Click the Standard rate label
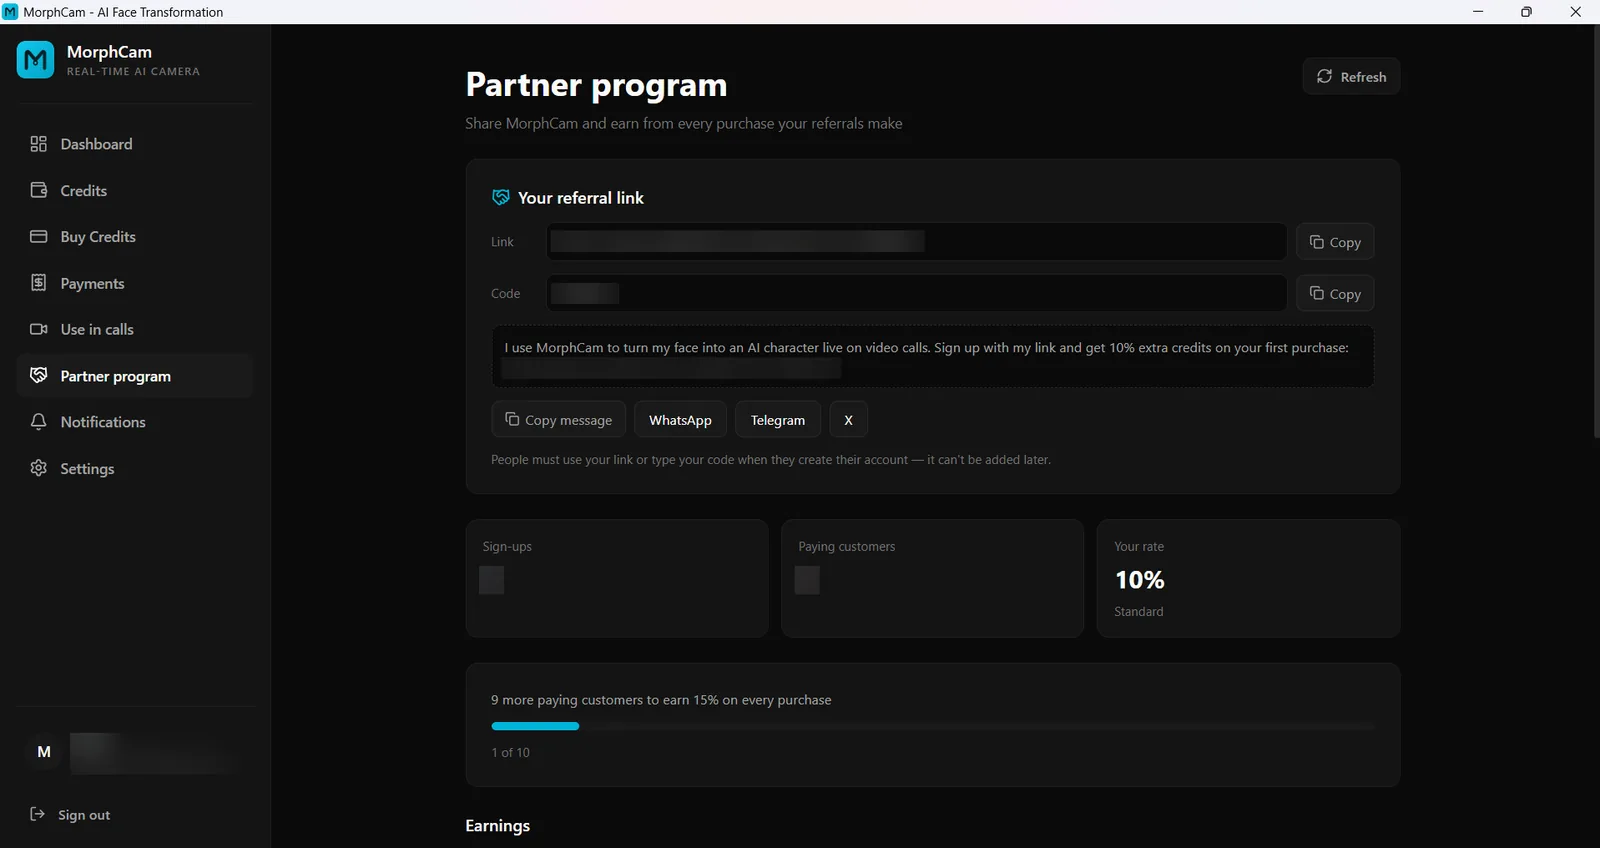1600x848 pixels. click(1139, 612)
